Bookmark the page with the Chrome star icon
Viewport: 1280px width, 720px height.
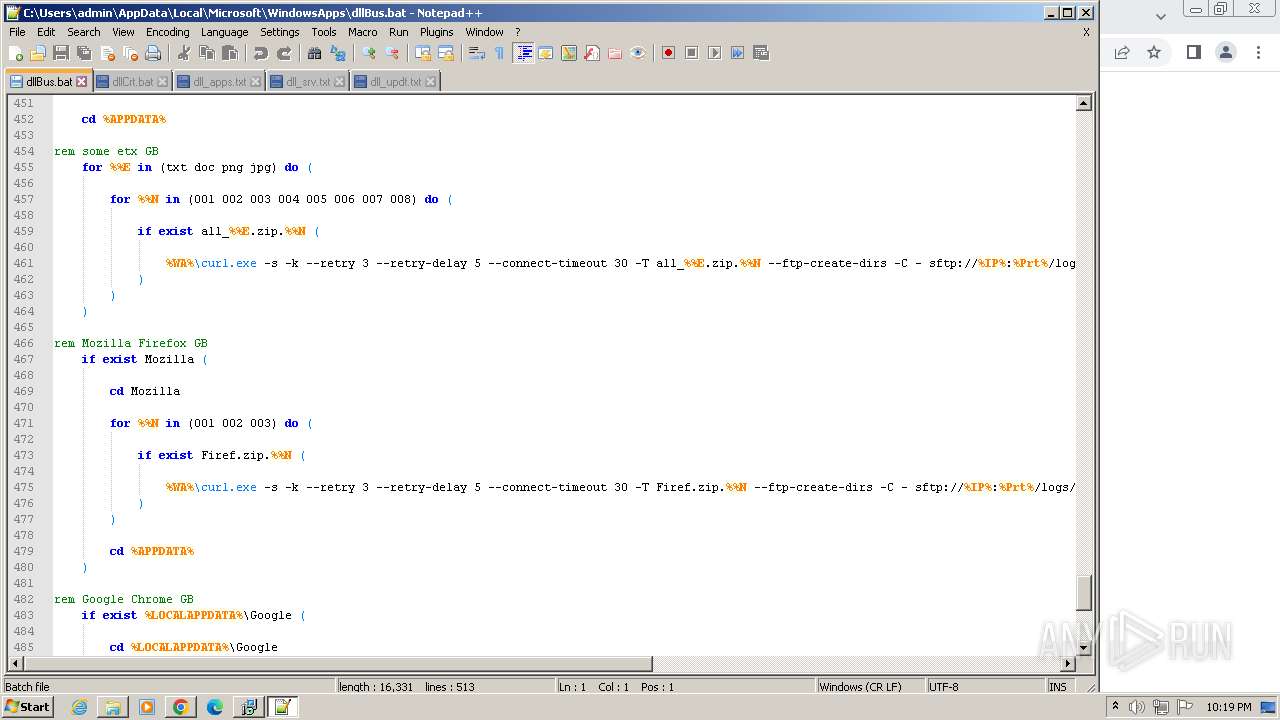[x=1154, y=52]
